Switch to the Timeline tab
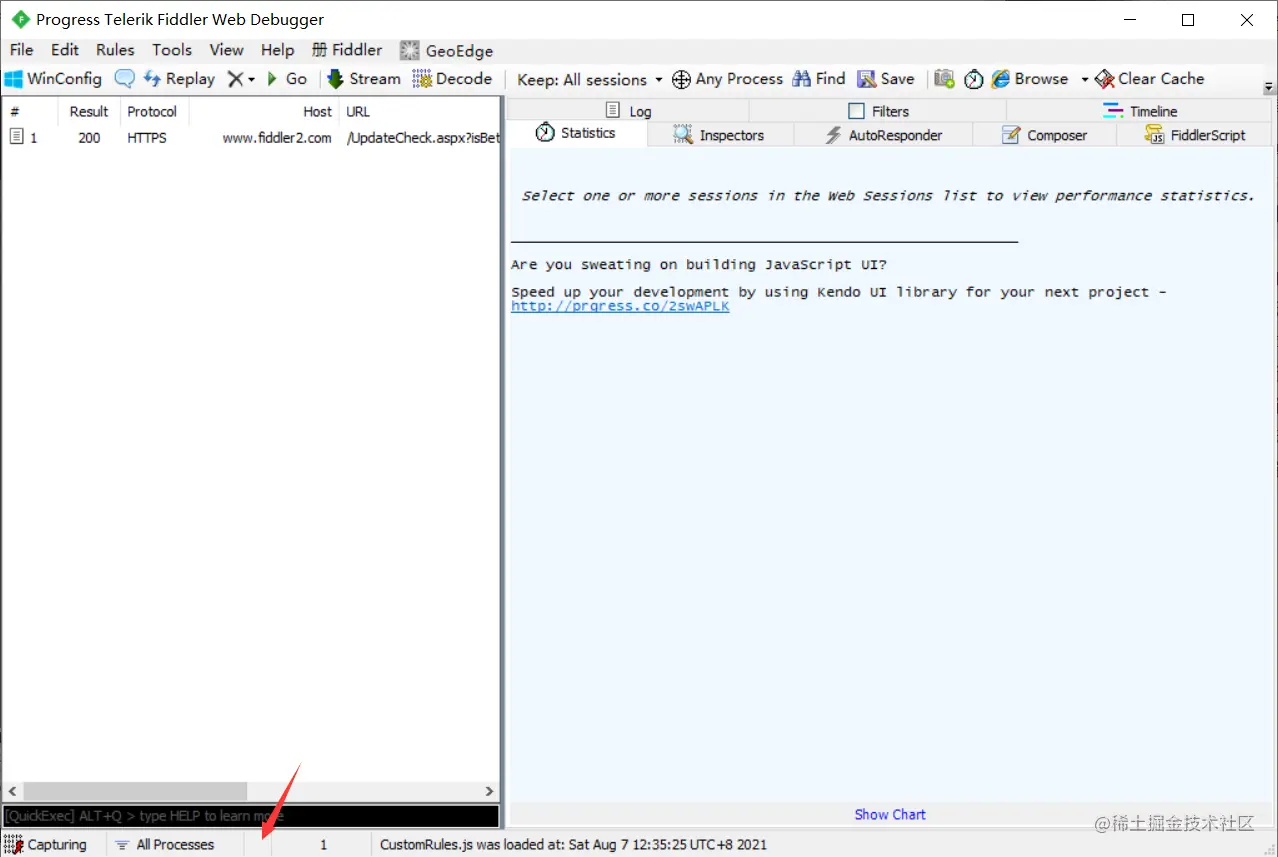 [x=1140, y=111]
